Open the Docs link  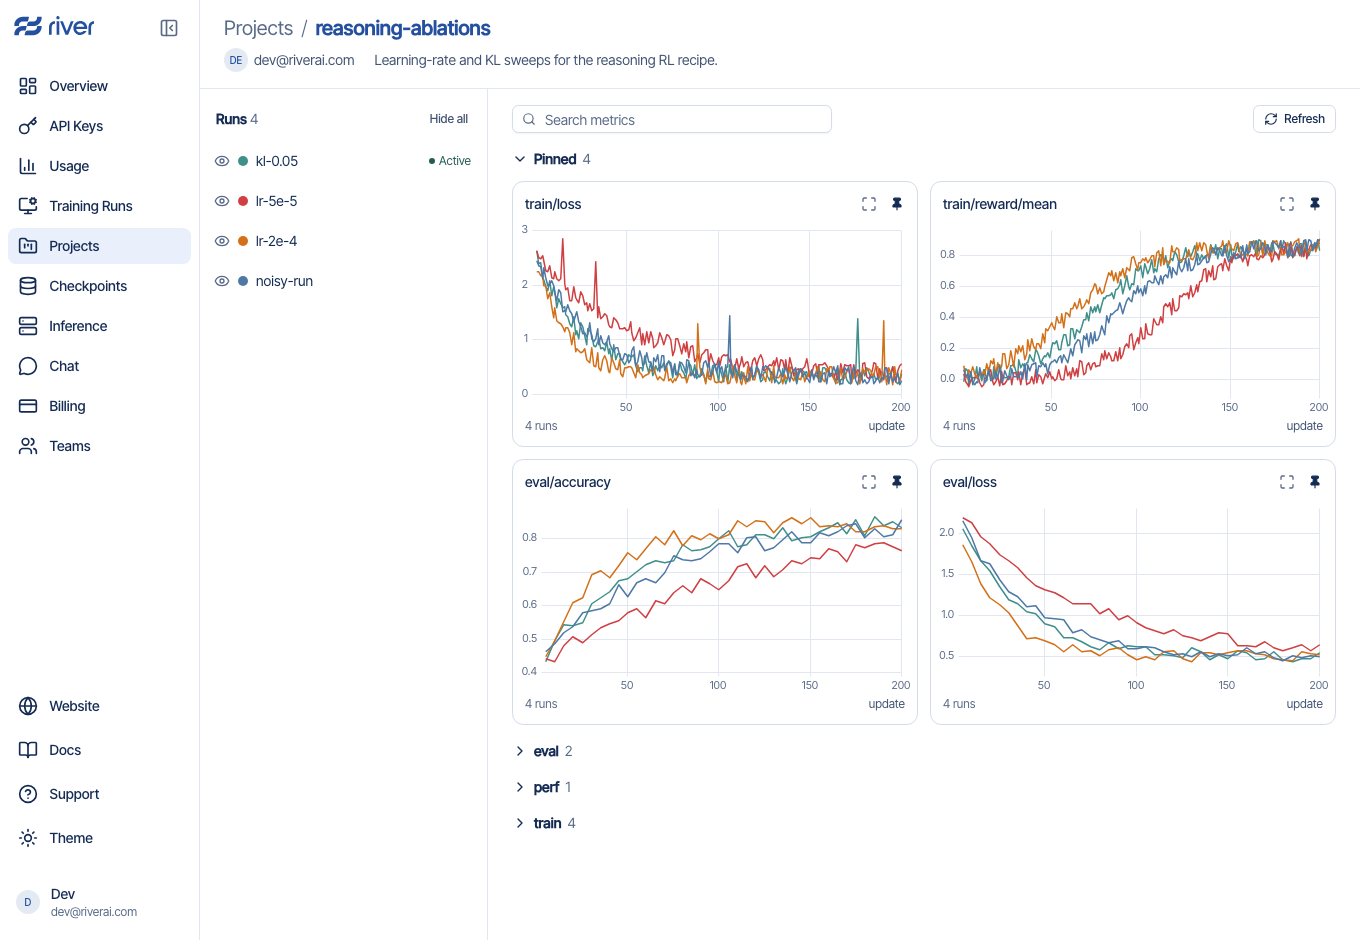[99, 750]
